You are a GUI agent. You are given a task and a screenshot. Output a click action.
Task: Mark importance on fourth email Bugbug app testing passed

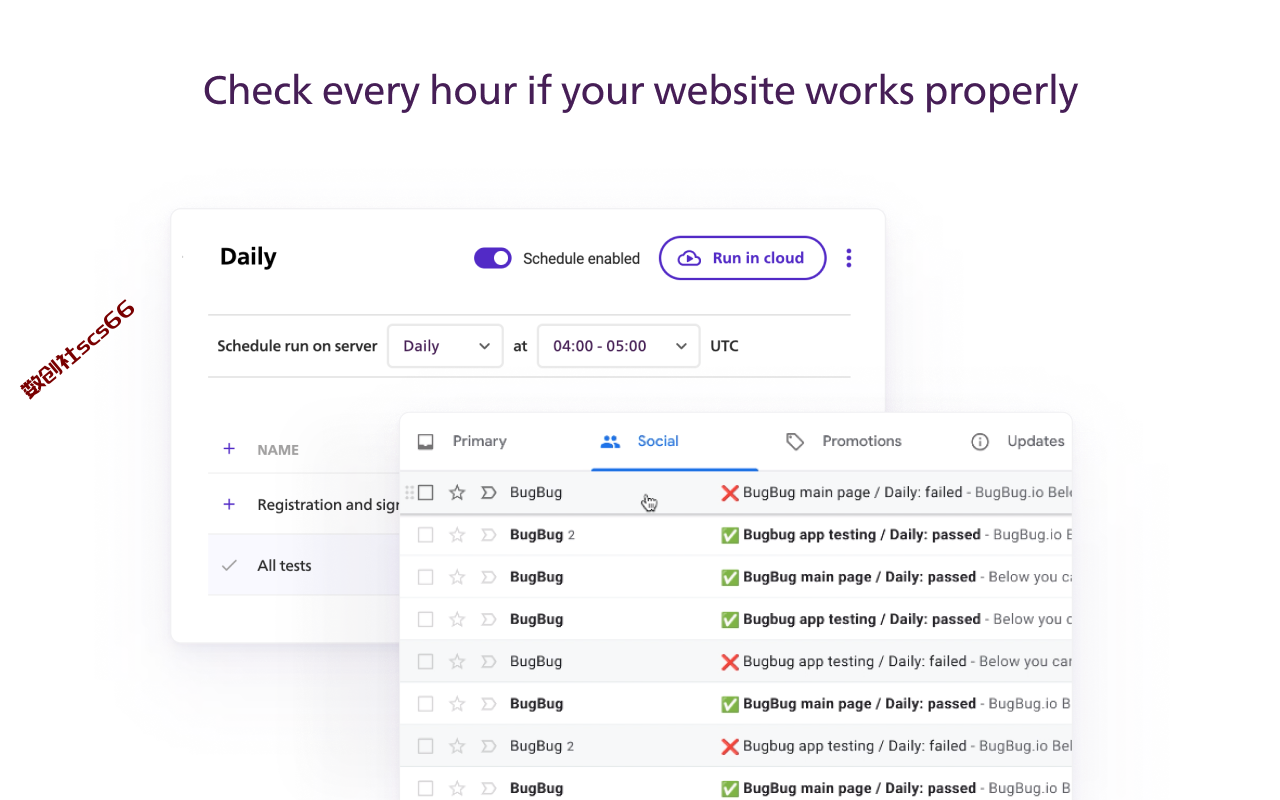click(489, 619)
